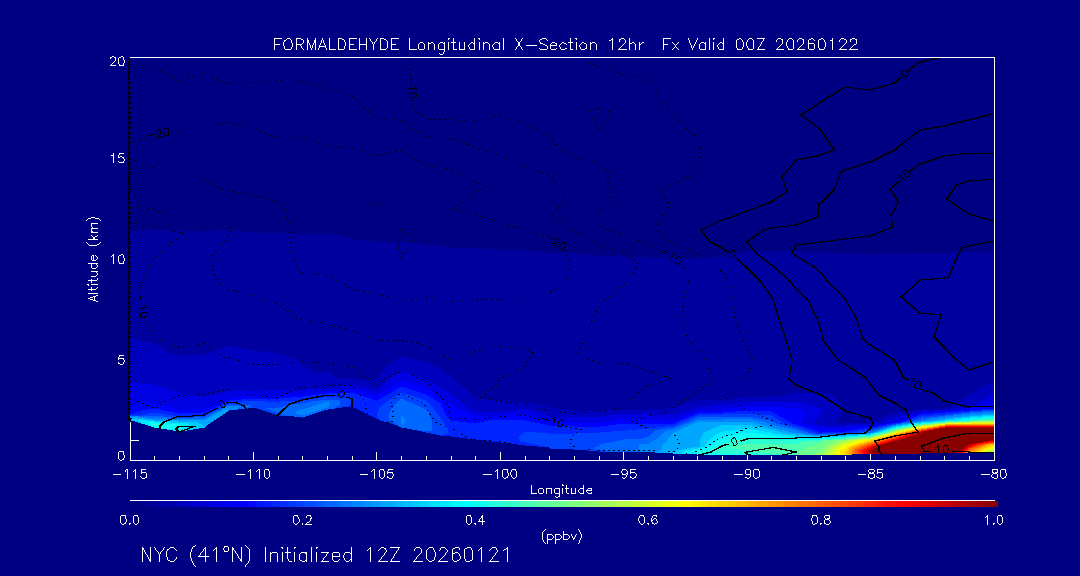This screenshot has height=576, width=1080.
Task: Click the 10 km altitude tick label
Action: (116, 259)
